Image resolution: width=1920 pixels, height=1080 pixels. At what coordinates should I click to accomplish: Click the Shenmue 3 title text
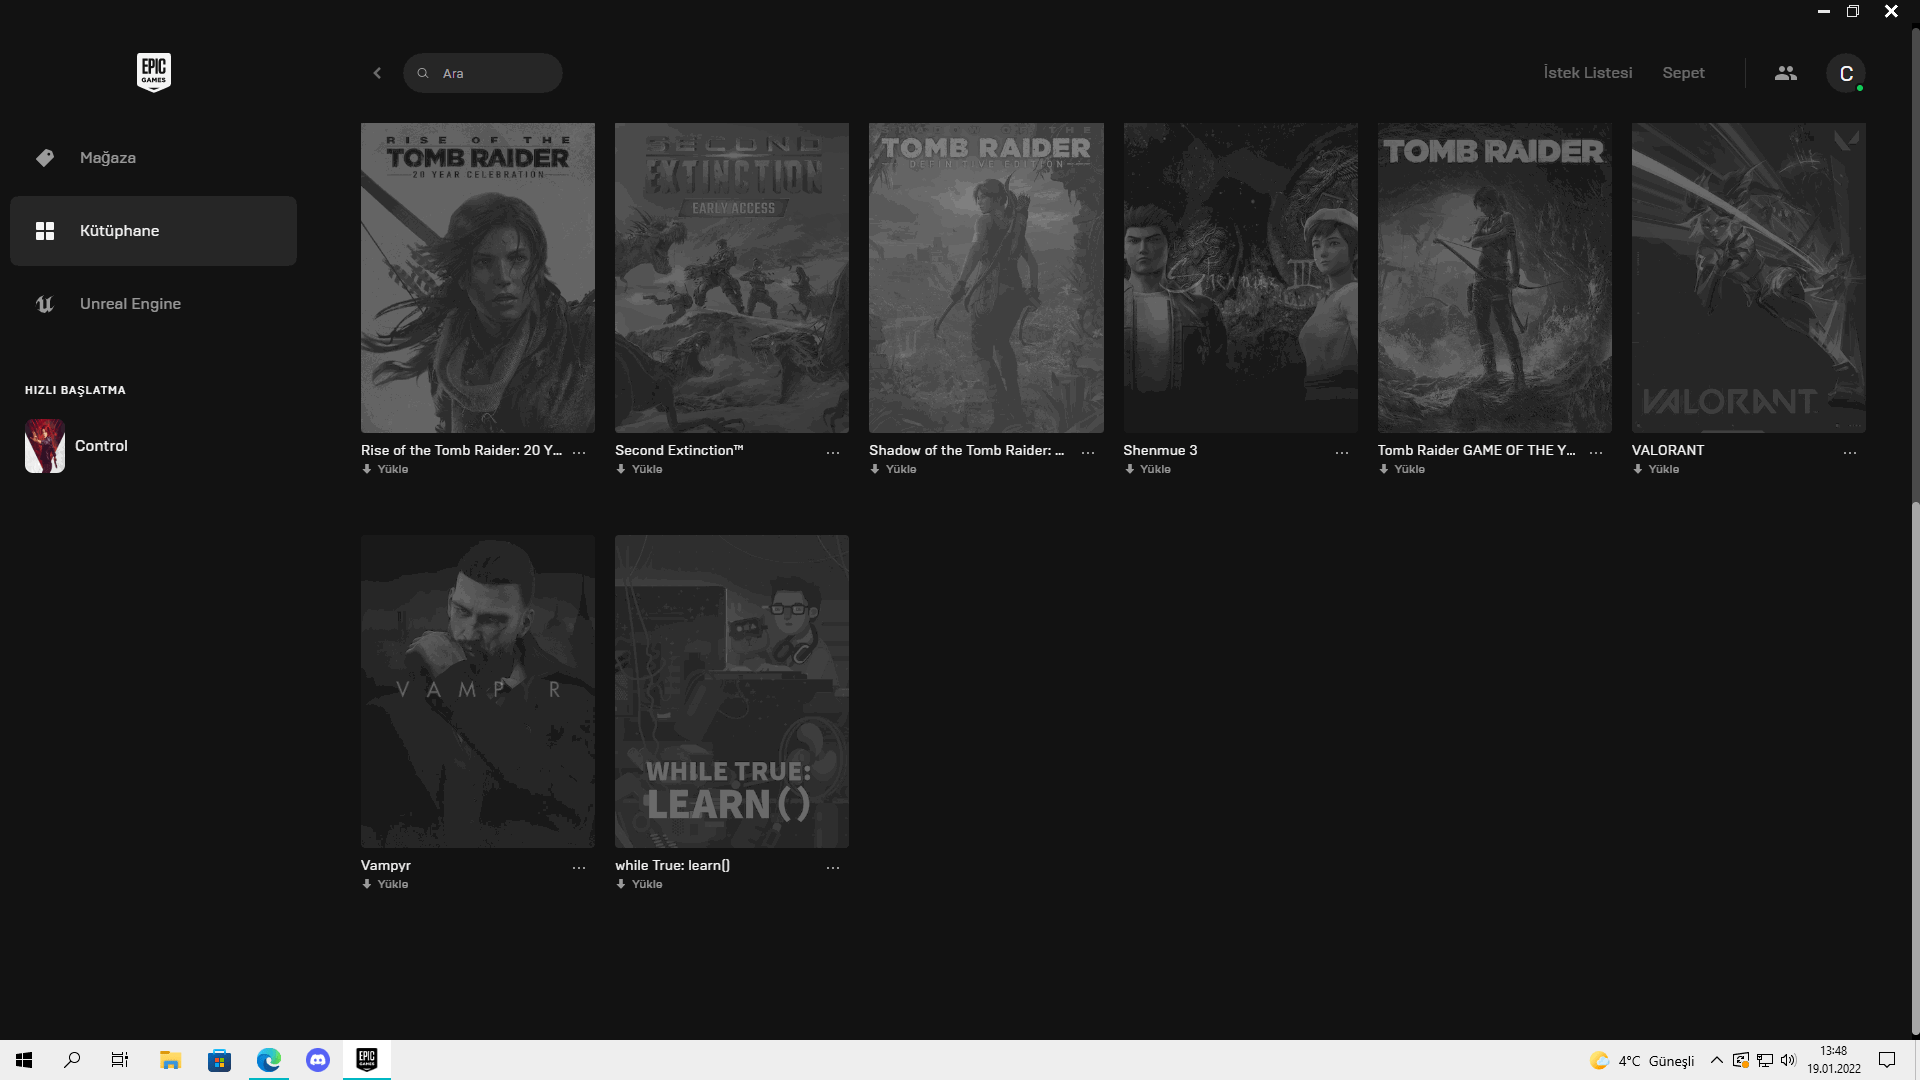pyautogui.click(x=1160, y=450)
